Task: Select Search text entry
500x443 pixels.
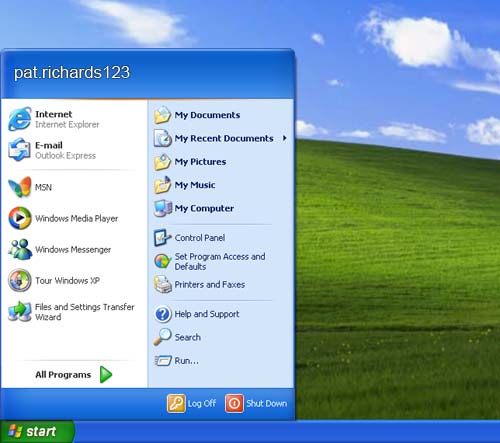Action: click(187, 337)
